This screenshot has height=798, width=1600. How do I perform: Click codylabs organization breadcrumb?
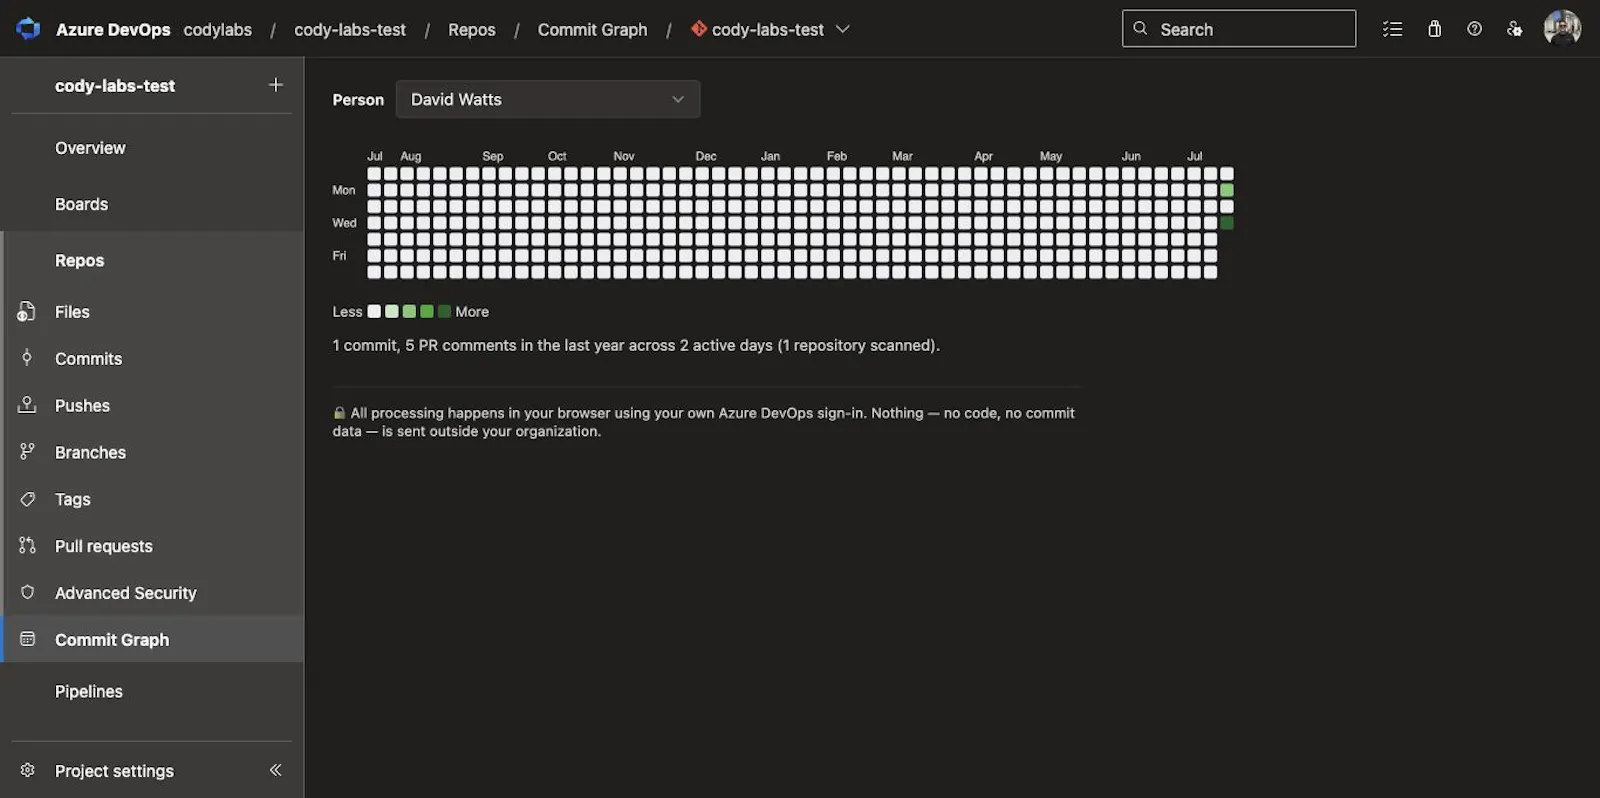217,29
